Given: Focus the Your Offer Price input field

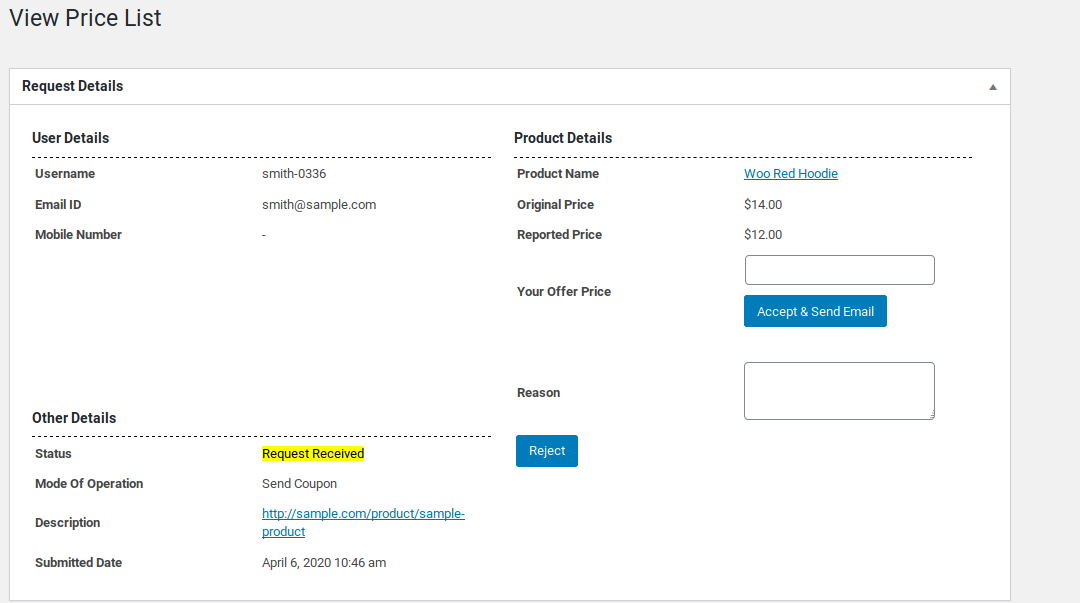Looking at the screenshot, I should pyautogui.click(x=839, y=270).
